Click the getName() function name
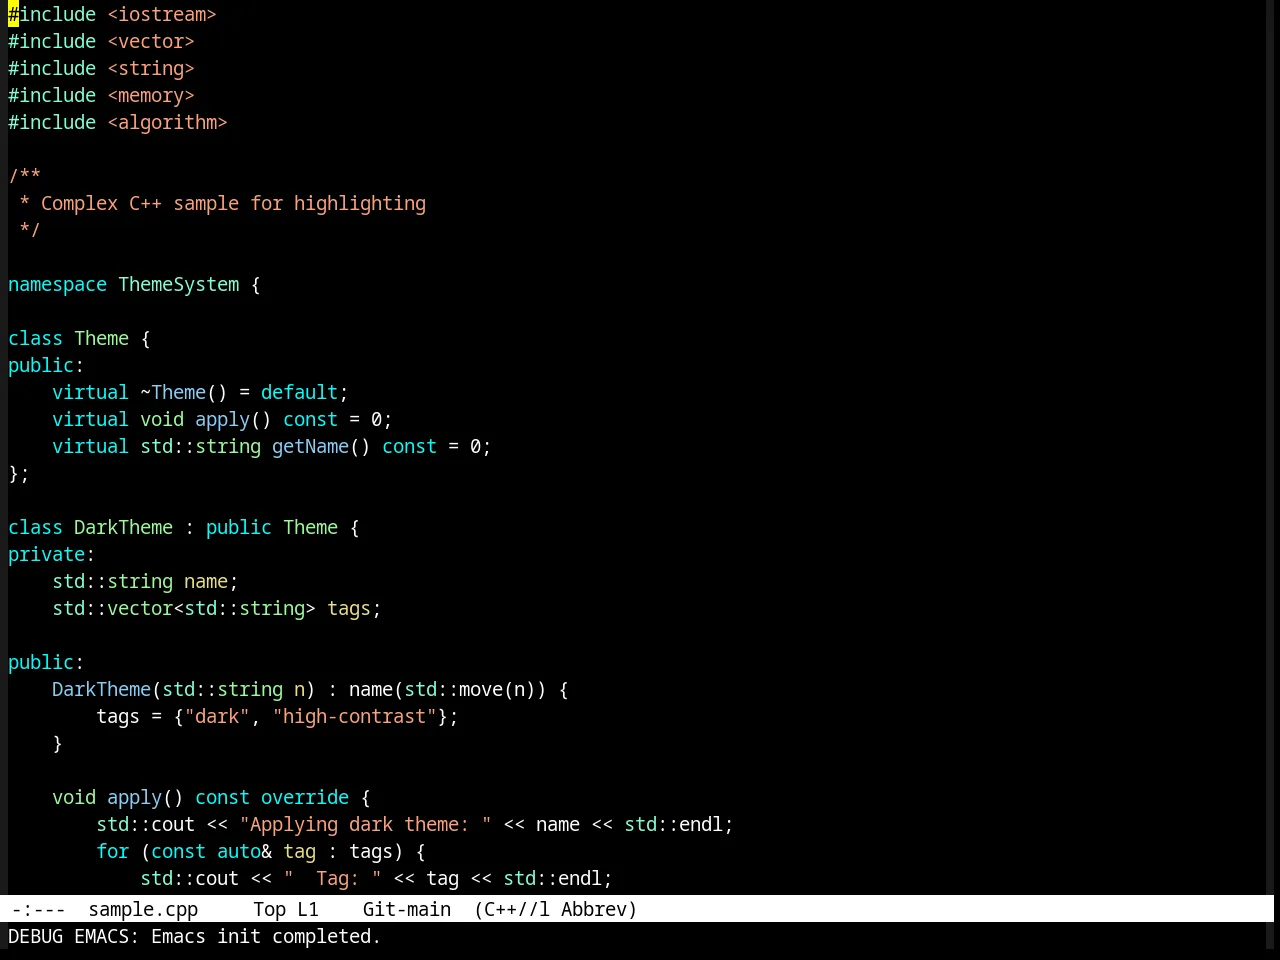The height and width of the screenshot is (960, 1280). [x=310, y=446]
